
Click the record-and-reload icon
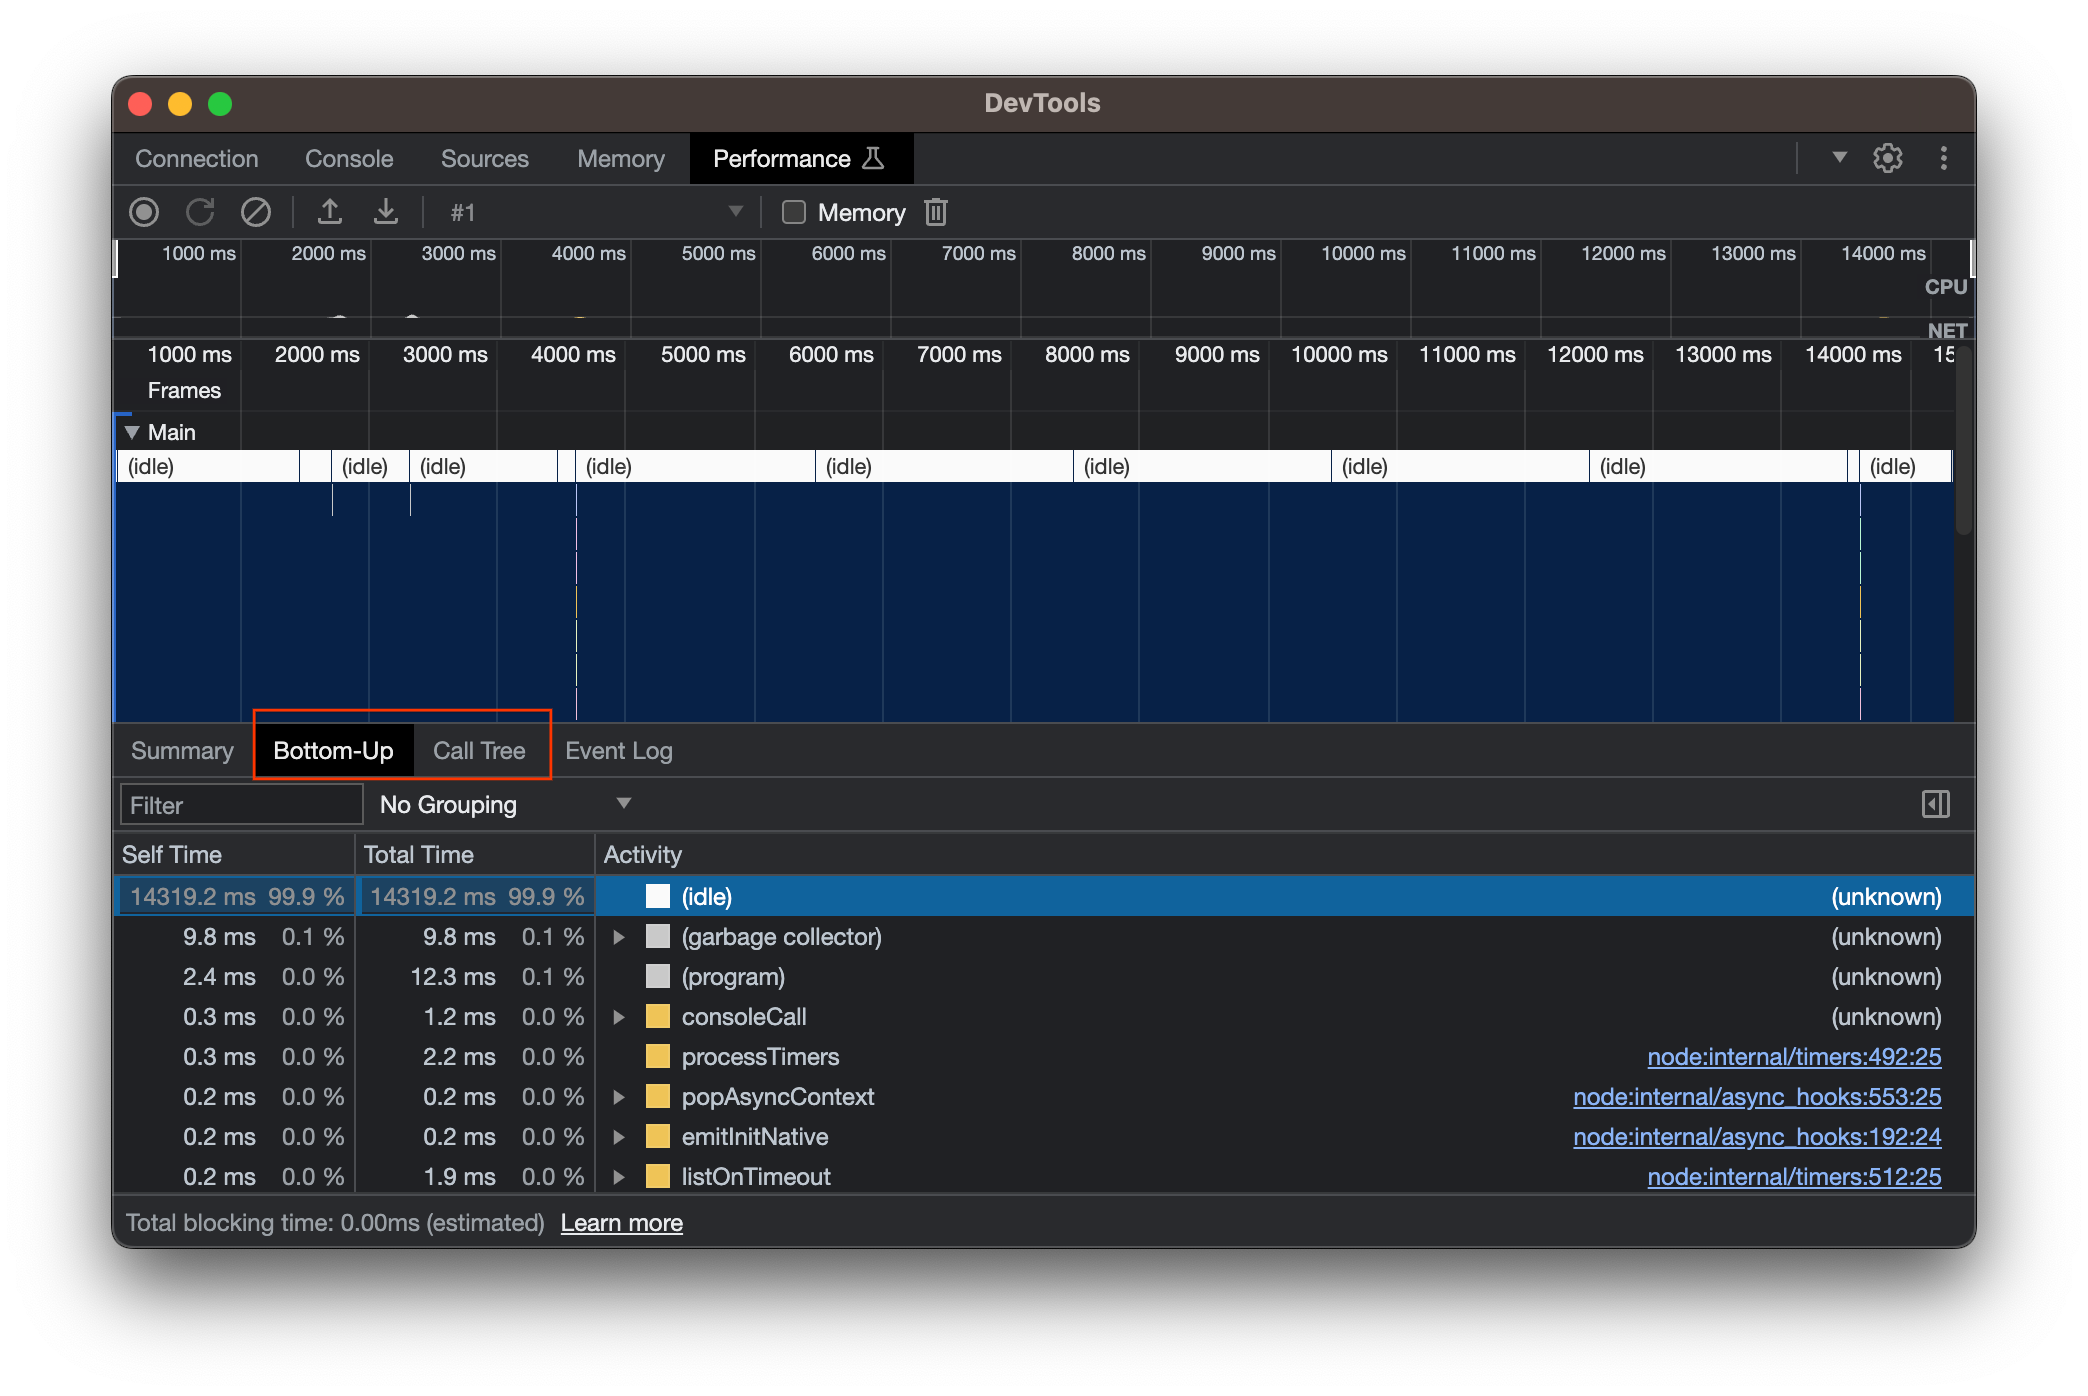click(200, 212)
